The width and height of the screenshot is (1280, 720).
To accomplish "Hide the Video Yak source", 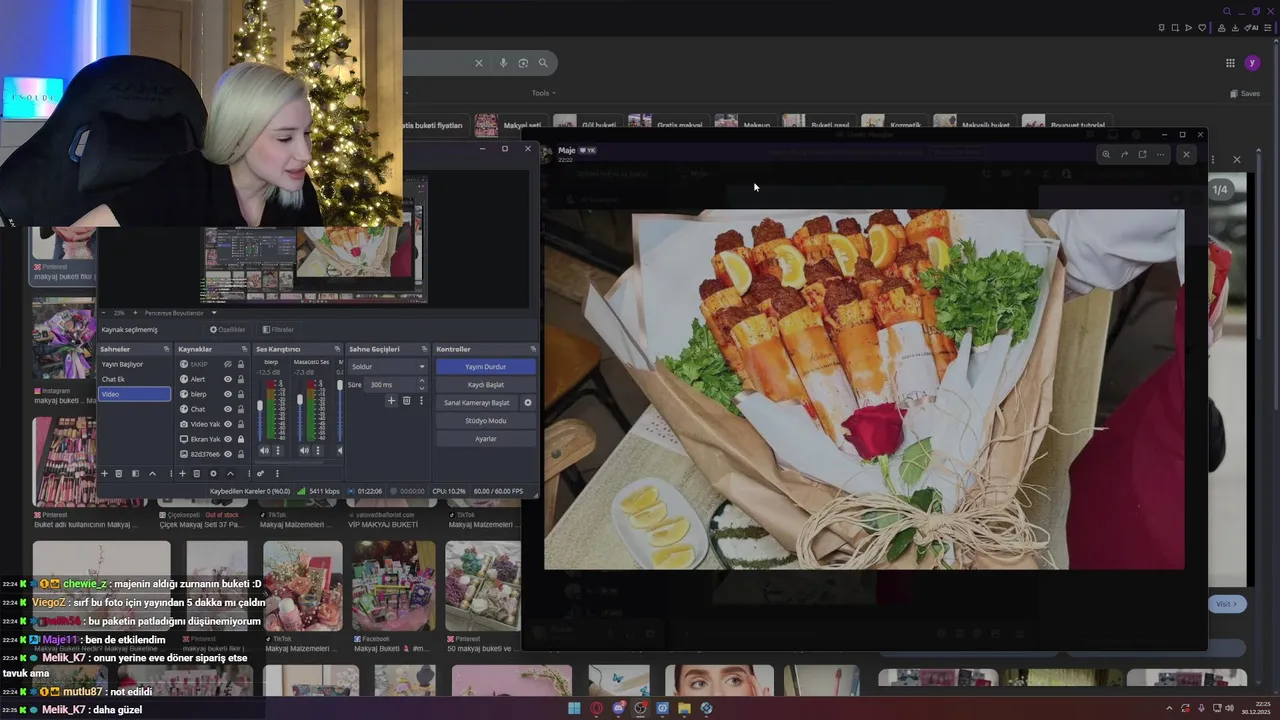I will pos(228,424).
